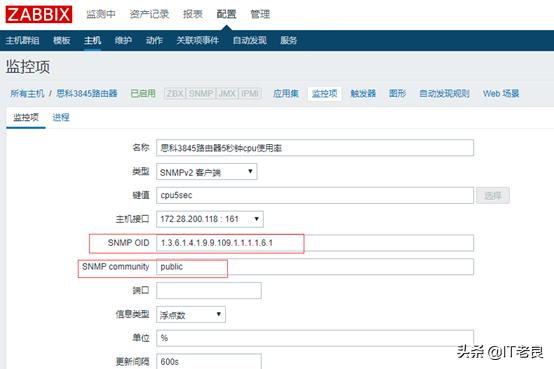
Task: Select the 配置 top menu
Action: [x=226, y=14]
